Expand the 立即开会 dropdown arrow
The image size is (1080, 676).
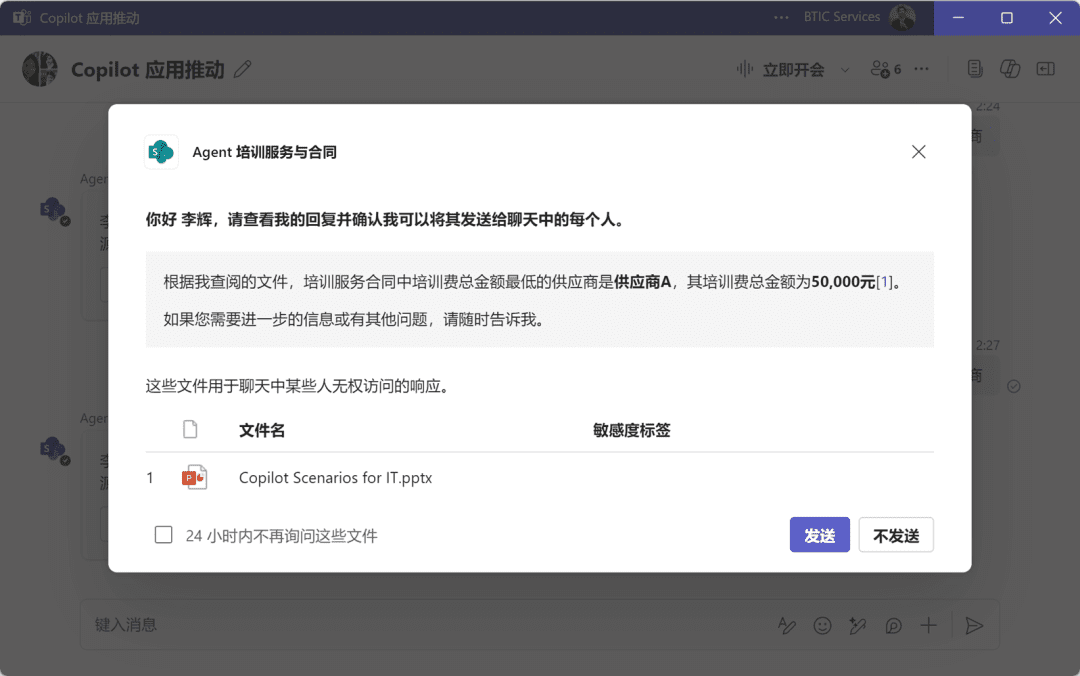coord(845,70)
